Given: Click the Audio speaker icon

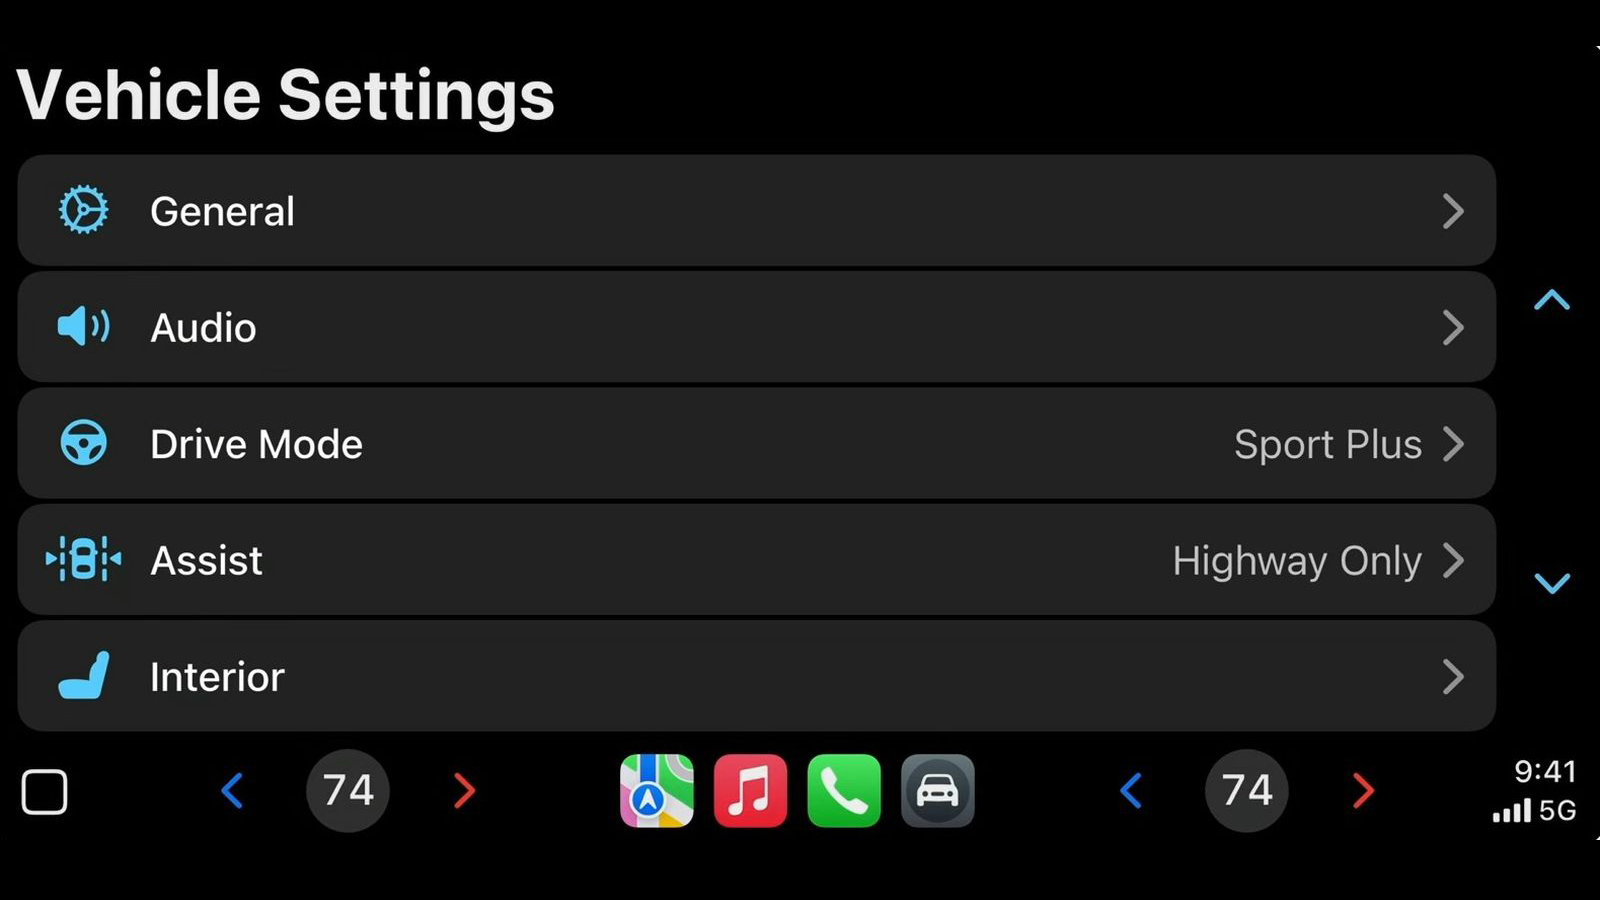Looking at the screenshot, I should (x=83, y=327).
